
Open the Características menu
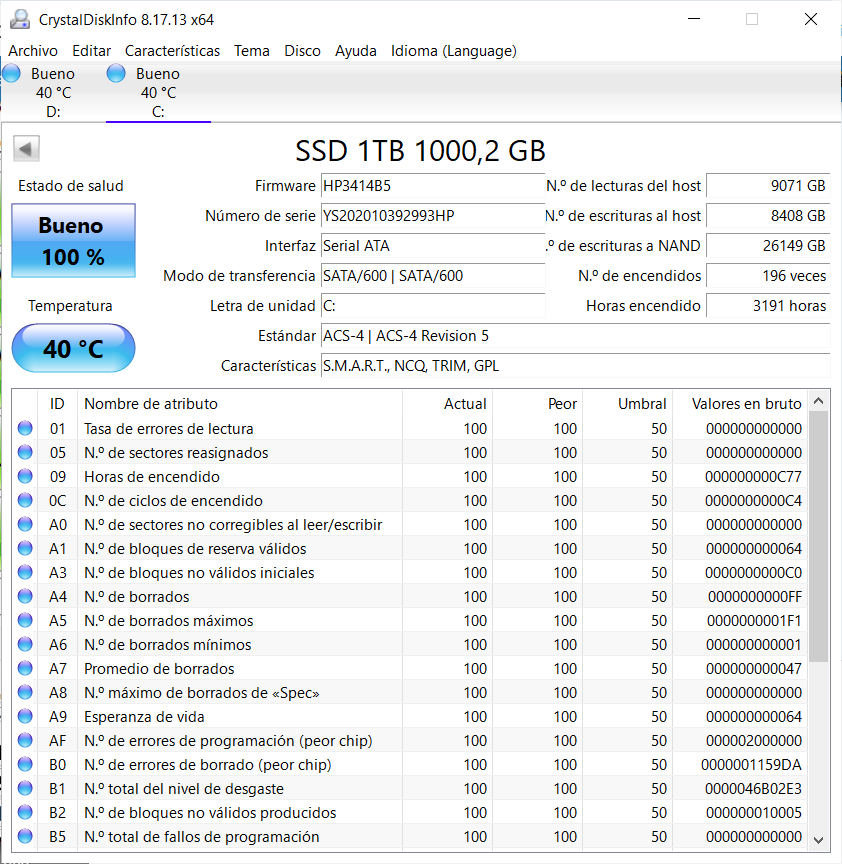tap(172, 51)
